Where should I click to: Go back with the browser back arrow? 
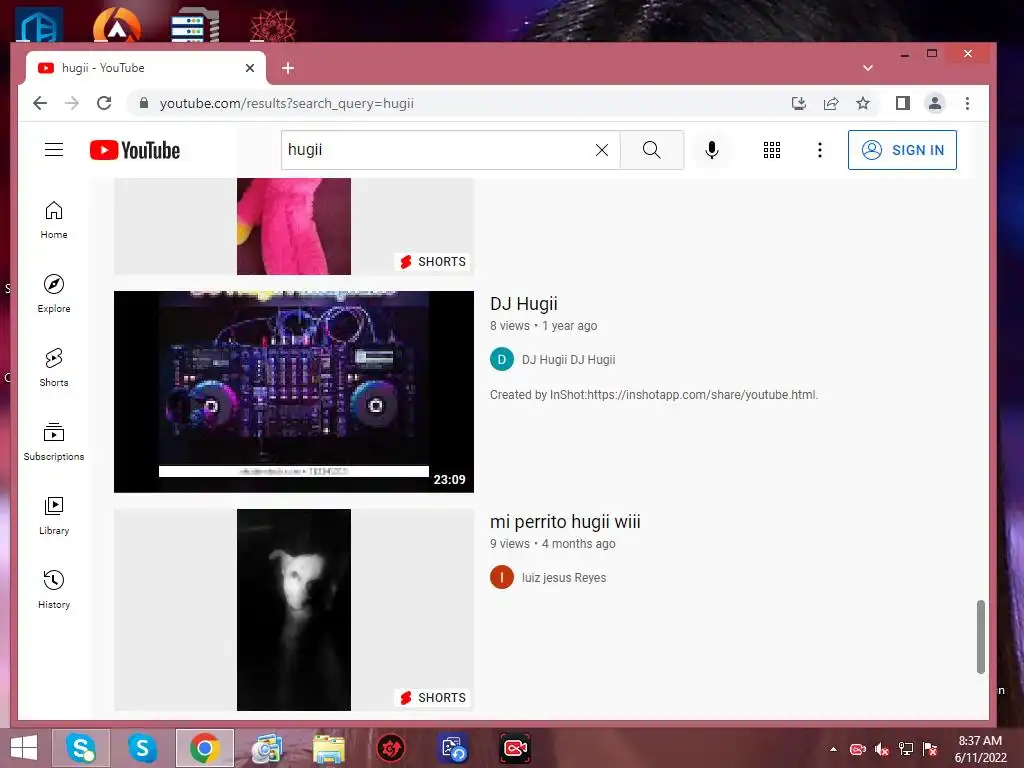pyautogui.click(x=40, y=103)
